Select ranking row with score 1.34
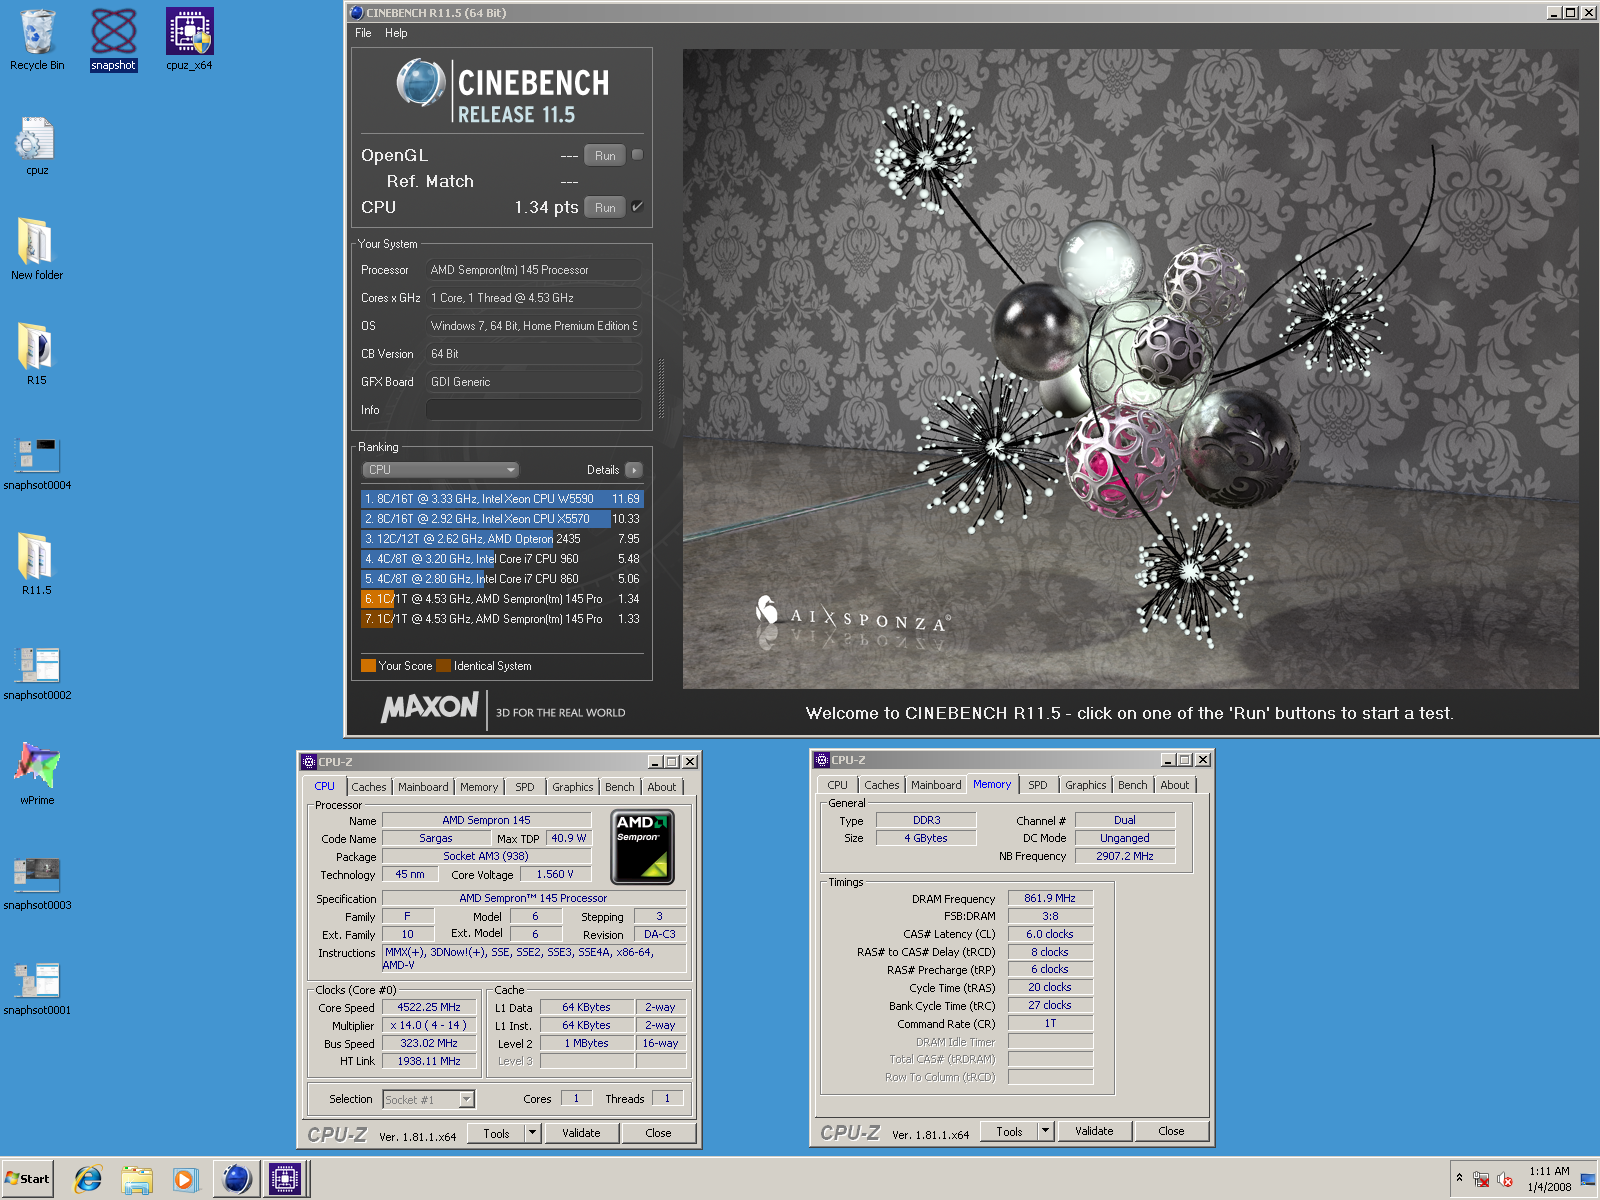 (x=502, y=599)
